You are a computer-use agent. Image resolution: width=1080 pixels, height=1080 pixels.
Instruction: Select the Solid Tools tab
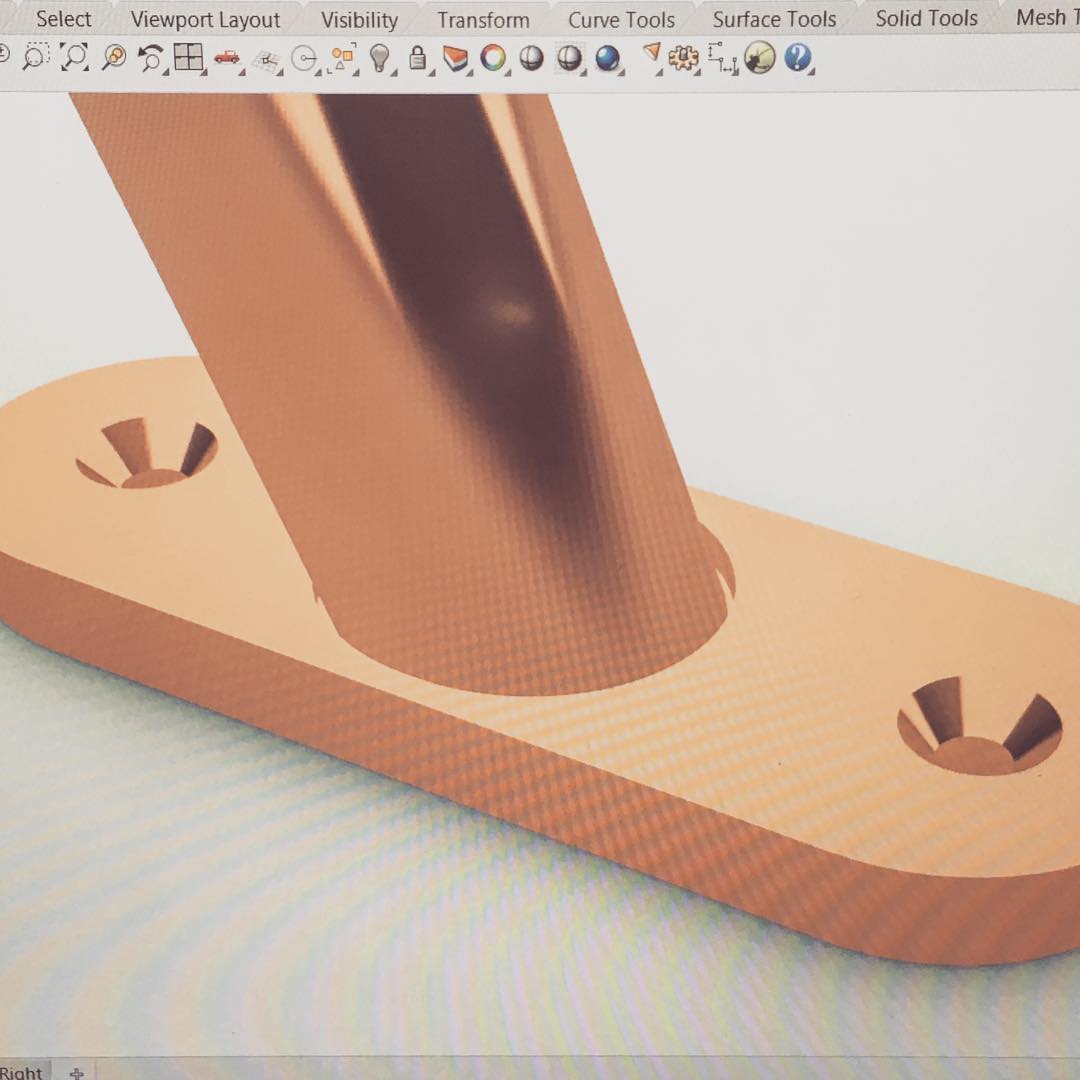(x=926, y=18)
